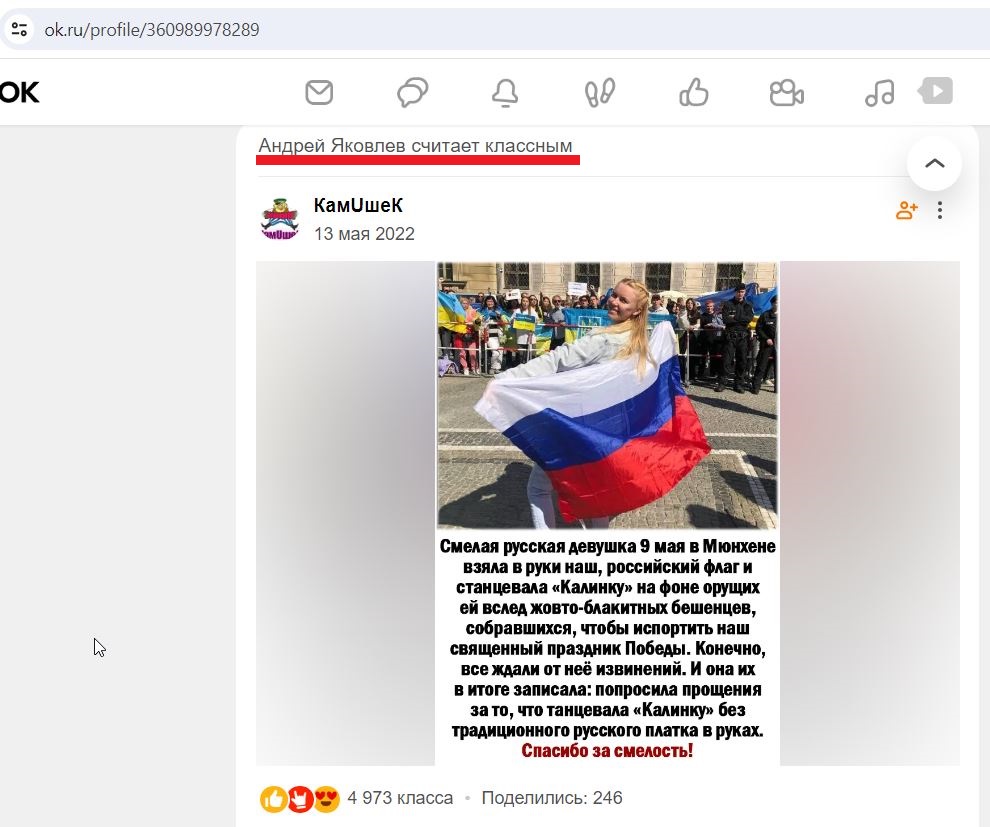
Task: Click the site info icon in address bar
Action: point(20,29)
